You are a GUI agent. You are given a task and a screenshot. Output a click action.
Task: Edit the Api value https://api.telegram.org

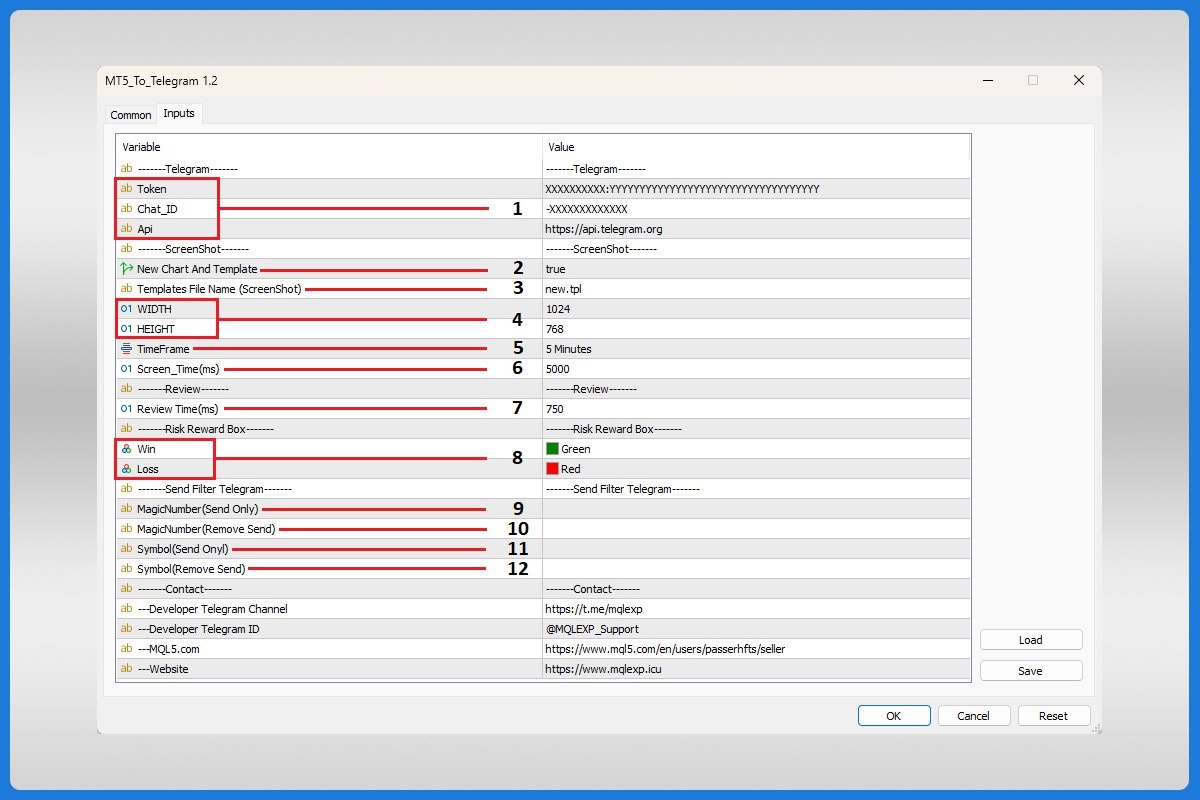tap(756, 229)
